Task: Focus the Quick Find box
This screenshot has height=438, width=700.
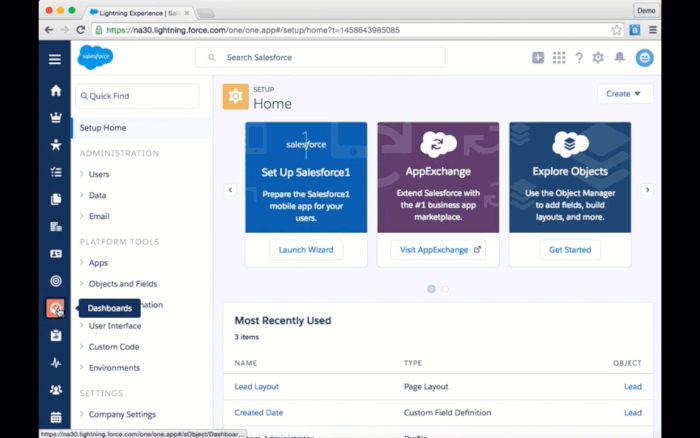Action: [138, 96]
